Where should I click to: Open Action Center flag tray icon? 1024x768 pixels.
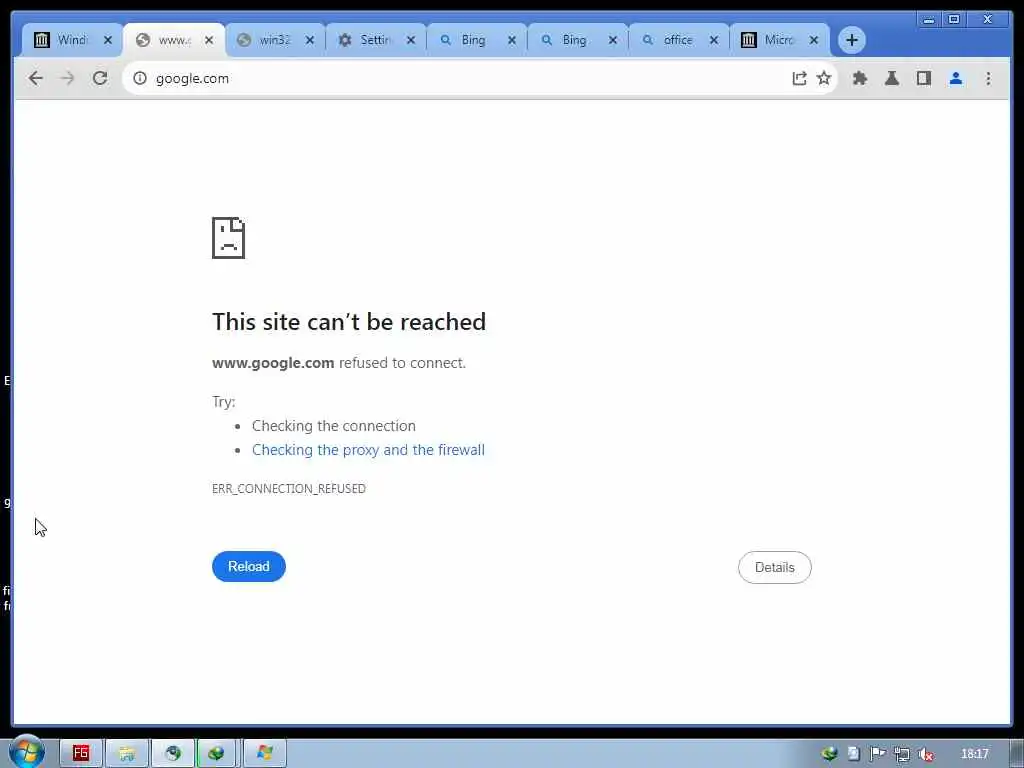point(877,754)
